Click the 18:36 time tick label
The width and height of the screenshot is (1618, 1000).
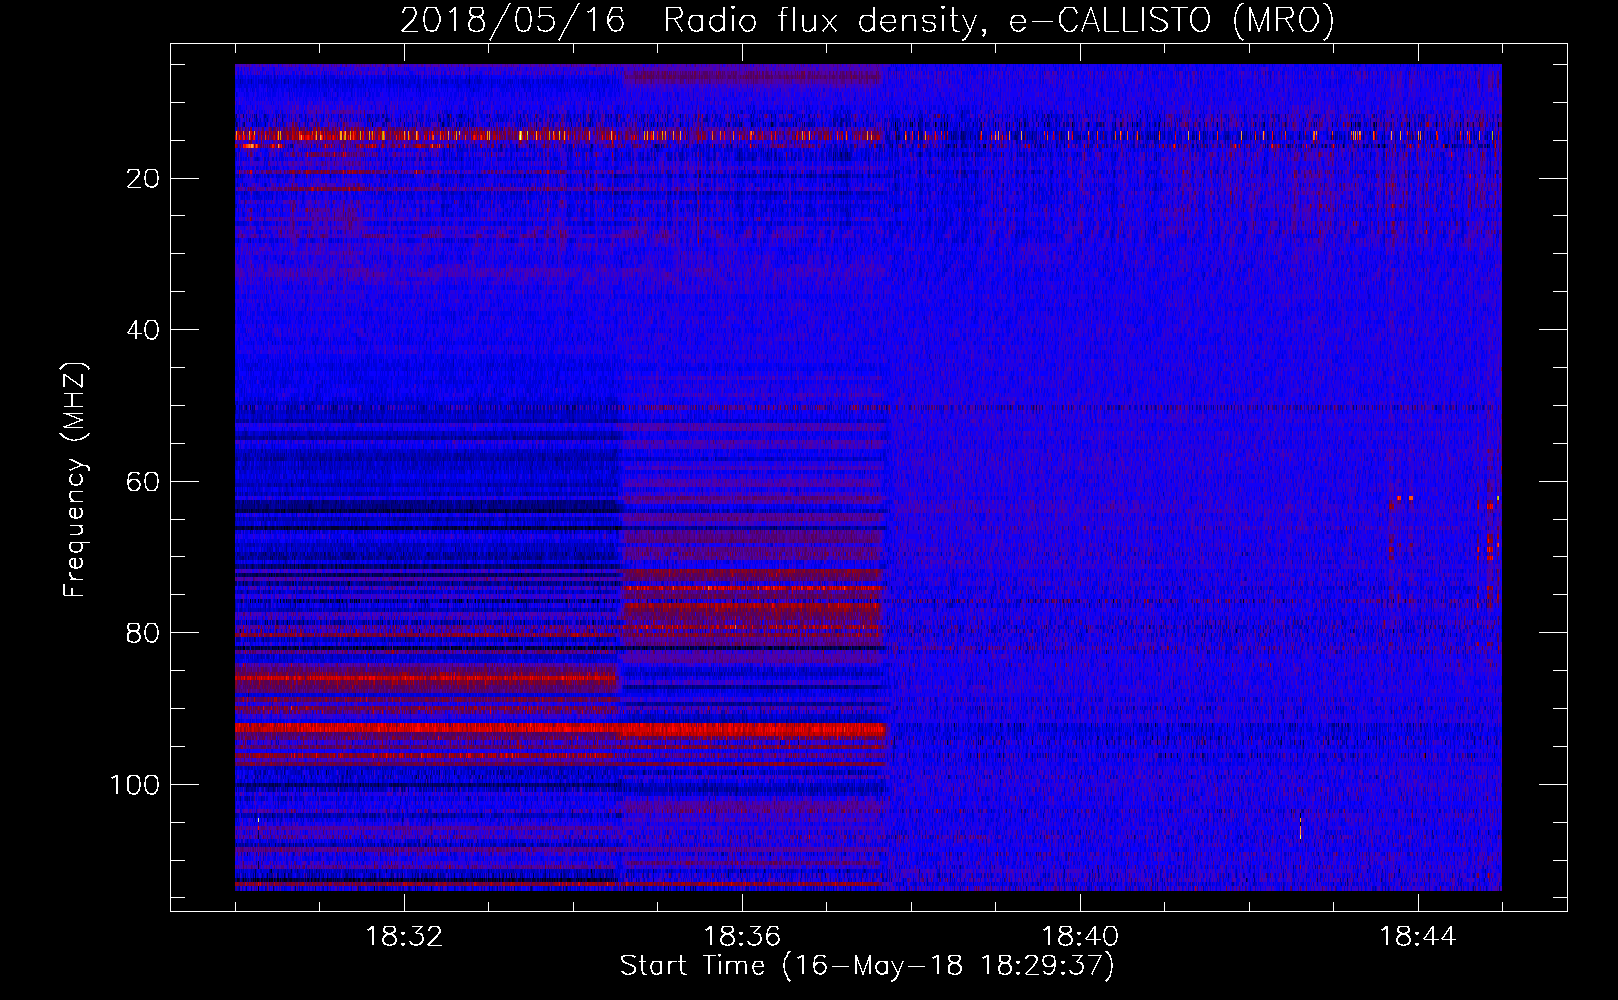(742, 937)
